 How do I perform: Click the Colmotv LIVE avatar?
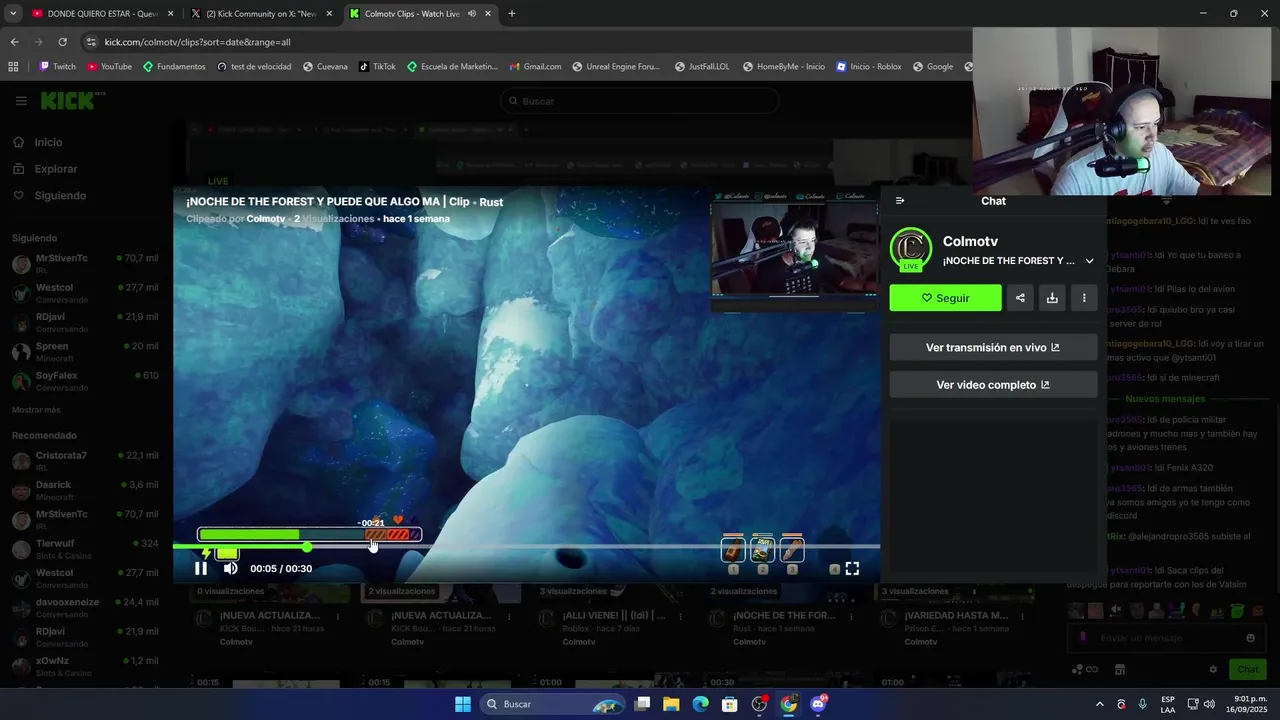point(910,250)
